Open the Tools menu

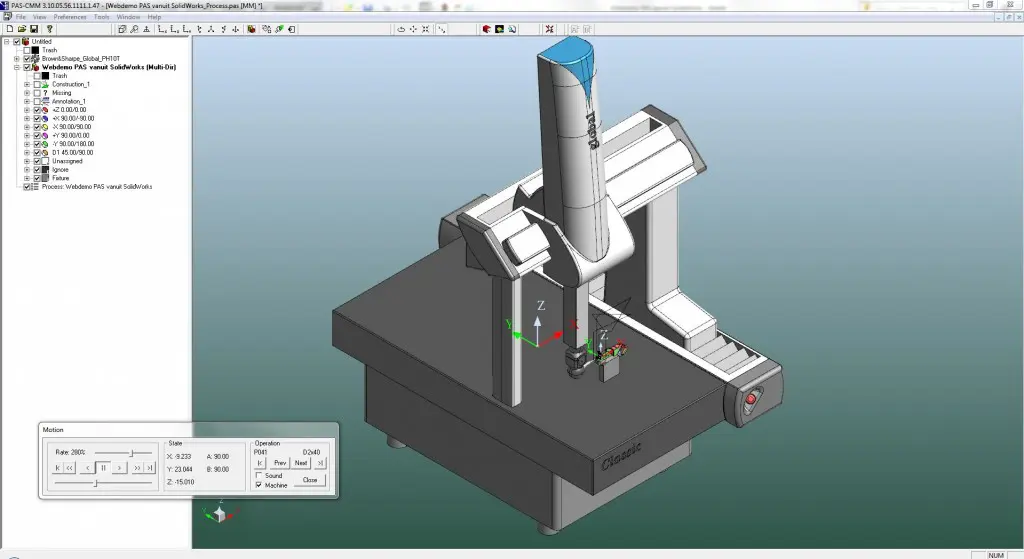pyautogui.click(x=102, y=17)
